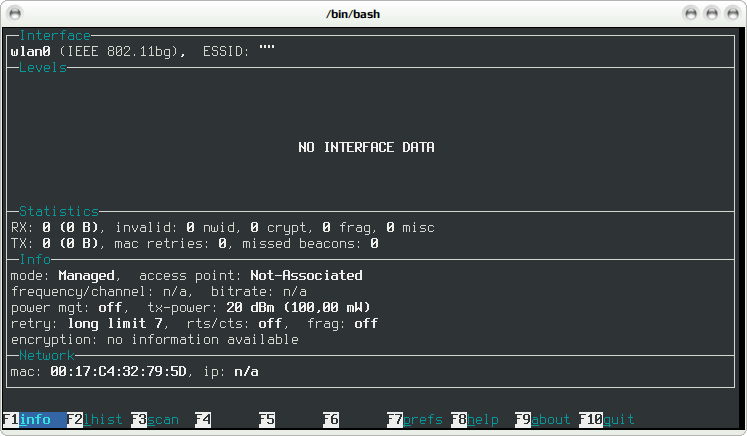This screenshot has height=436, width=747.
Task: Click the Statistics section heading
Action: (x=59, y=211)
